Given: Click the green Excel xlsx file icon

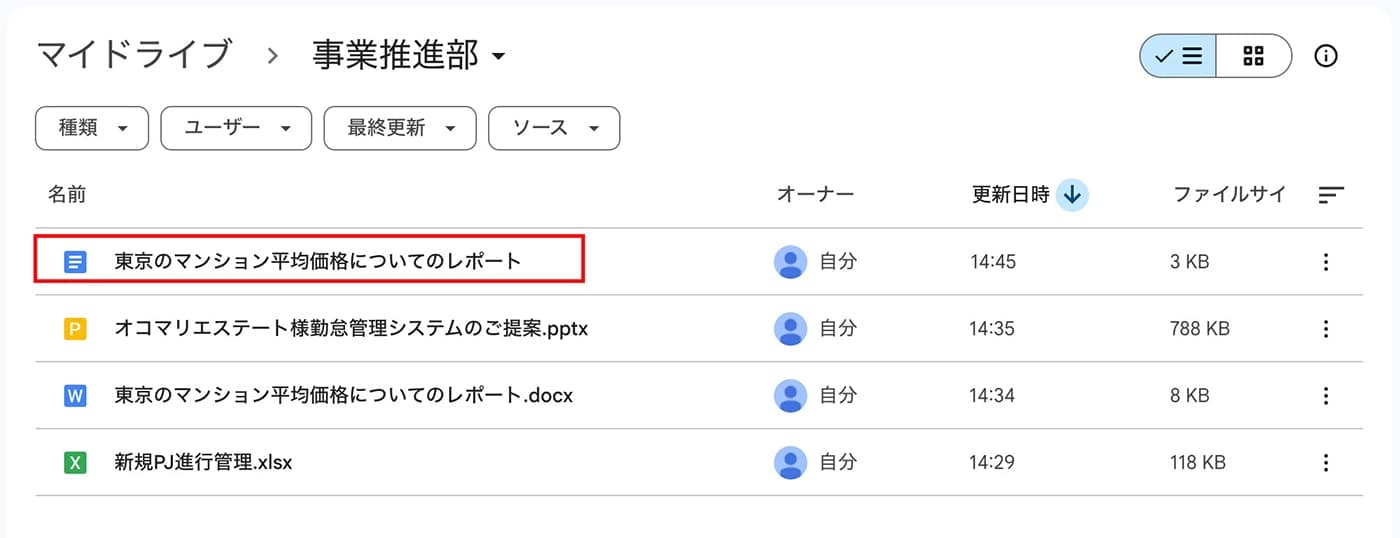Looking at the screenshot, I should point(75,462).
